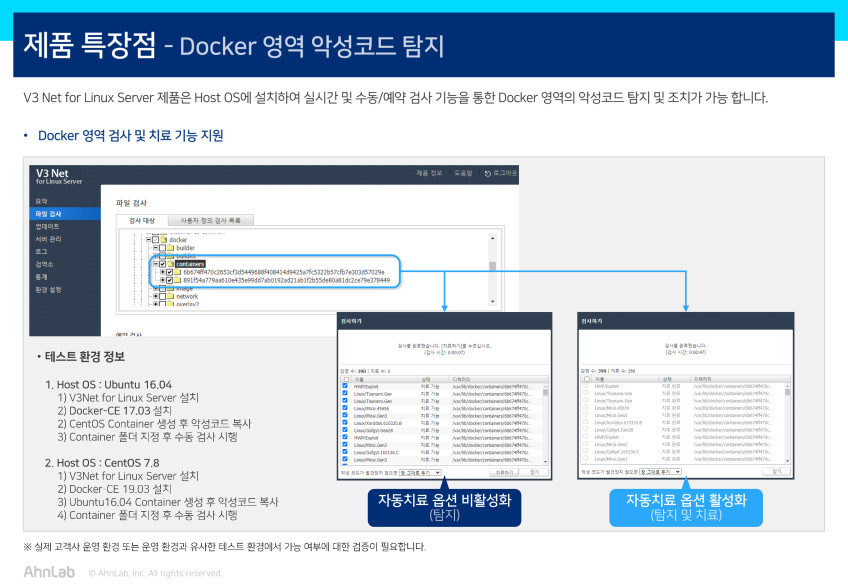Viewport: 848px width, 587px height.
Task: Collapse the docker tree node
Action: click(x=148, y=240)
